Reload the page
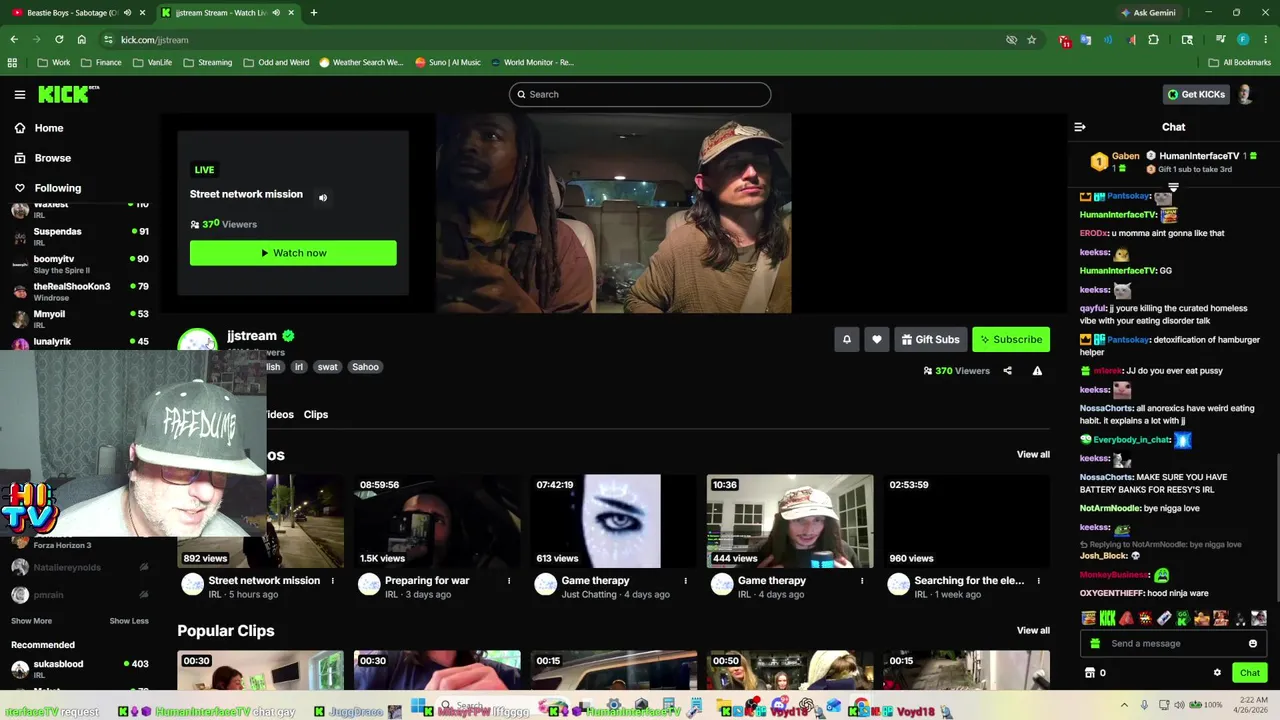1280x720 pixels. (x=59, y=40)
